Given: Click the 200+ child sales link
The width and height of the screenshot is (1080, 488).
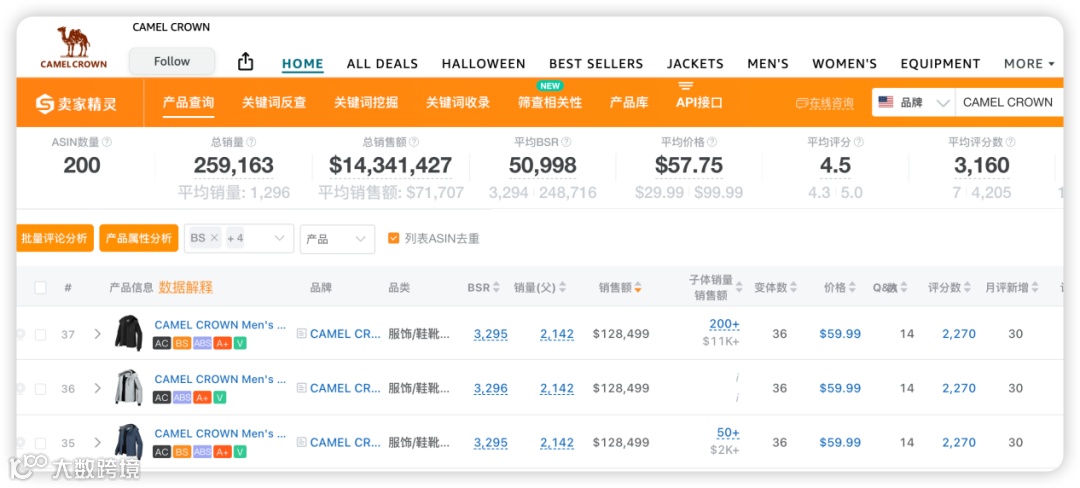Looking at the screenshot, I should (724, 324).
